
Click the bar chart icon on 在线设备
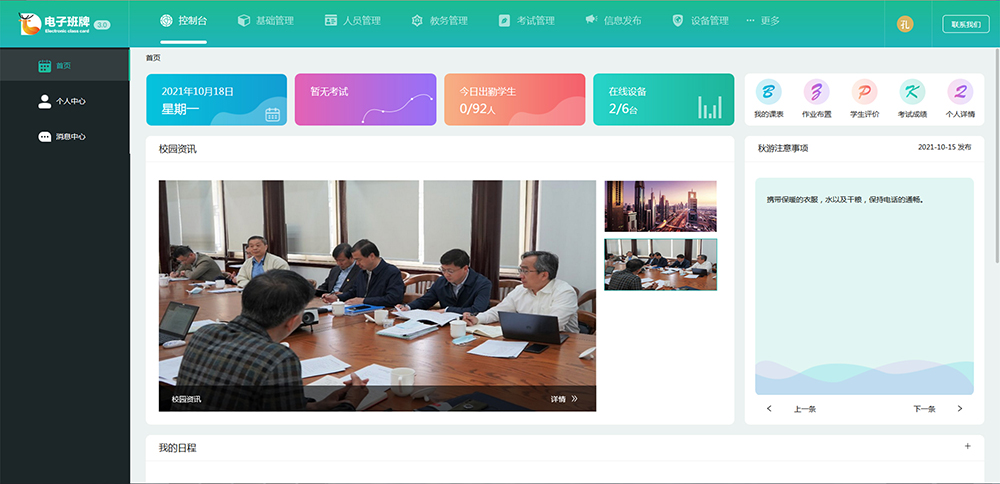710,107
